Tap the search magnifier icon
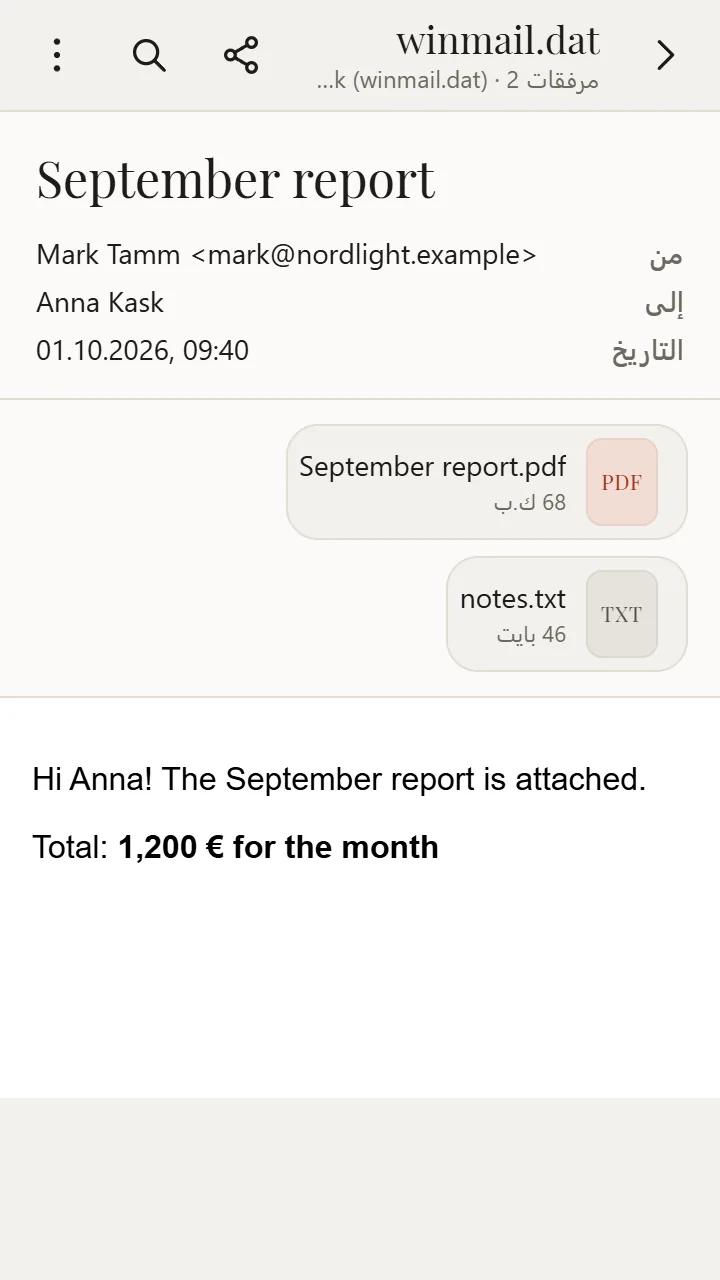Viewport: 720px width, 1280px height. tap(149, 55)
